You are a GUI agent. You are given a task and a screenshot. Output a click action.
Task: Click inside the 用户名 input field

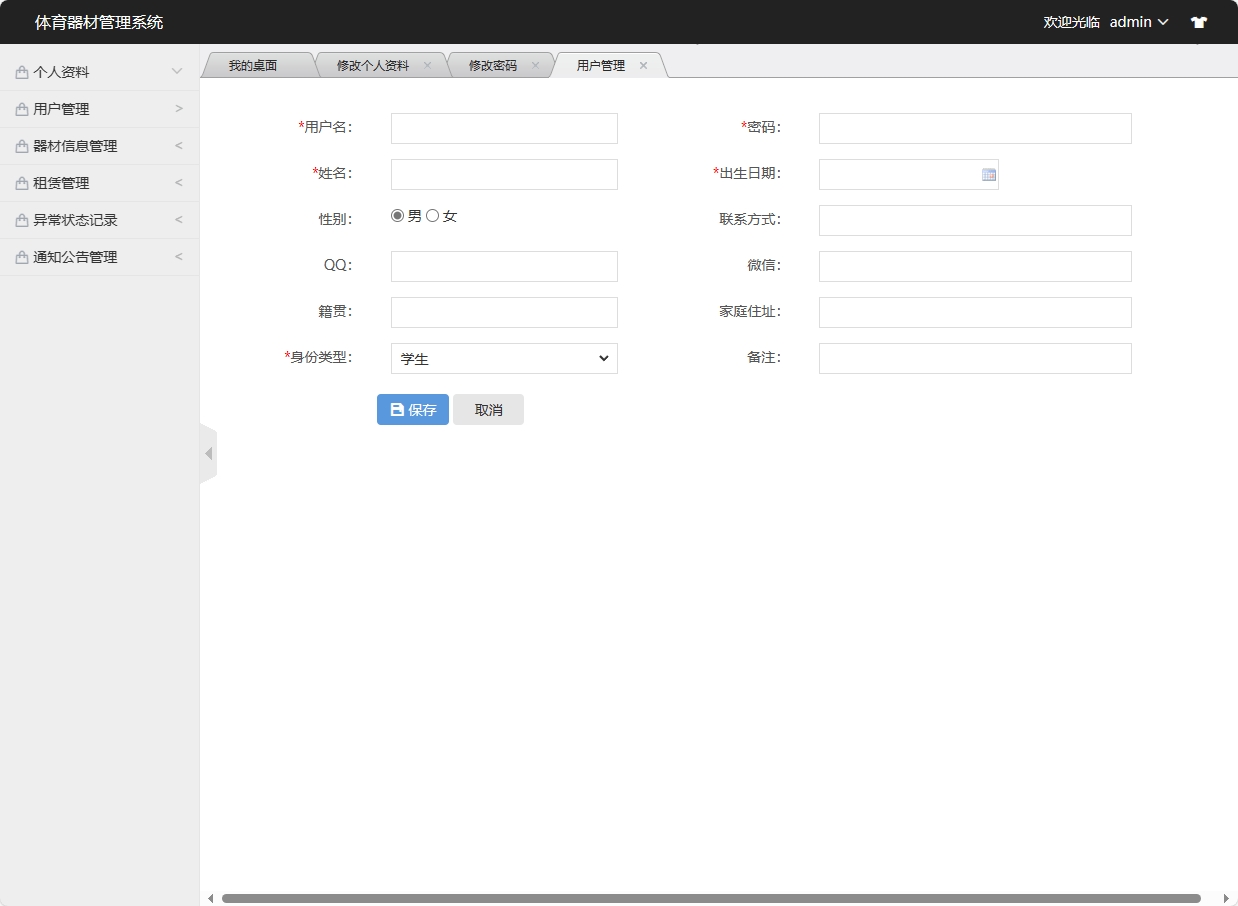(504, 127)
